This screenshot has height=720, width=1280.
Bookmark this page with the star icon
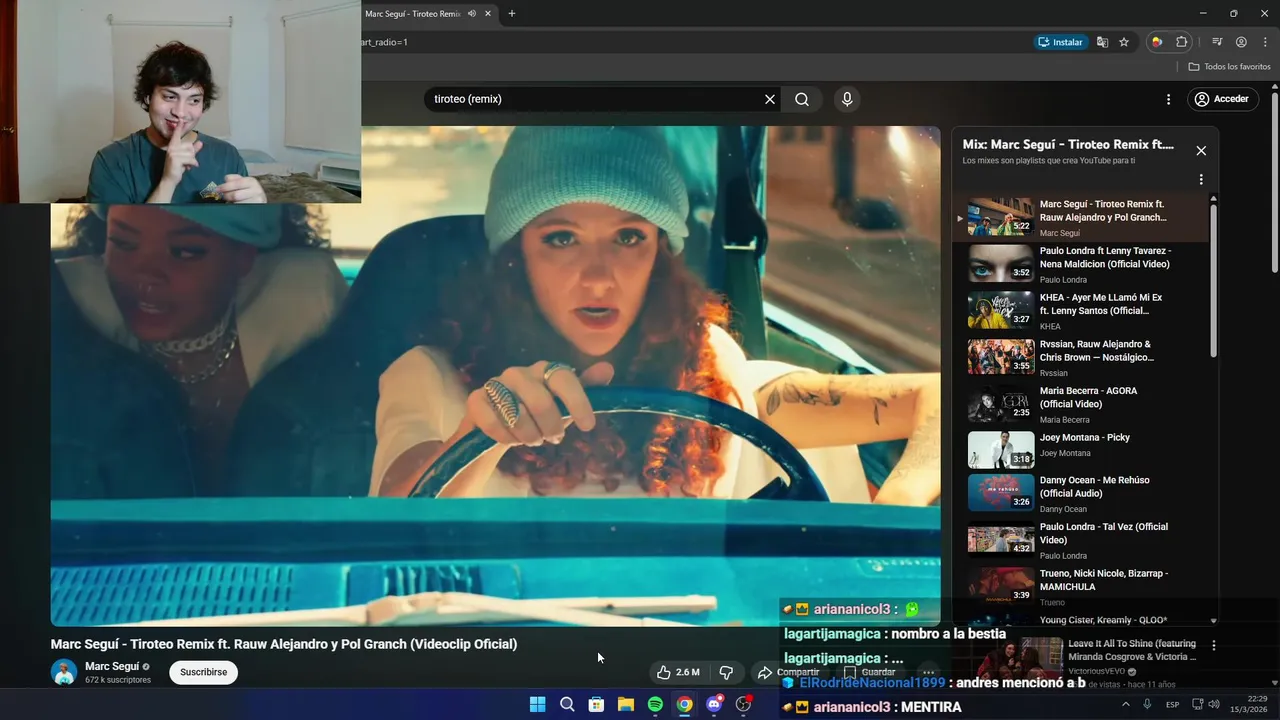click(x=1124, y=42)
